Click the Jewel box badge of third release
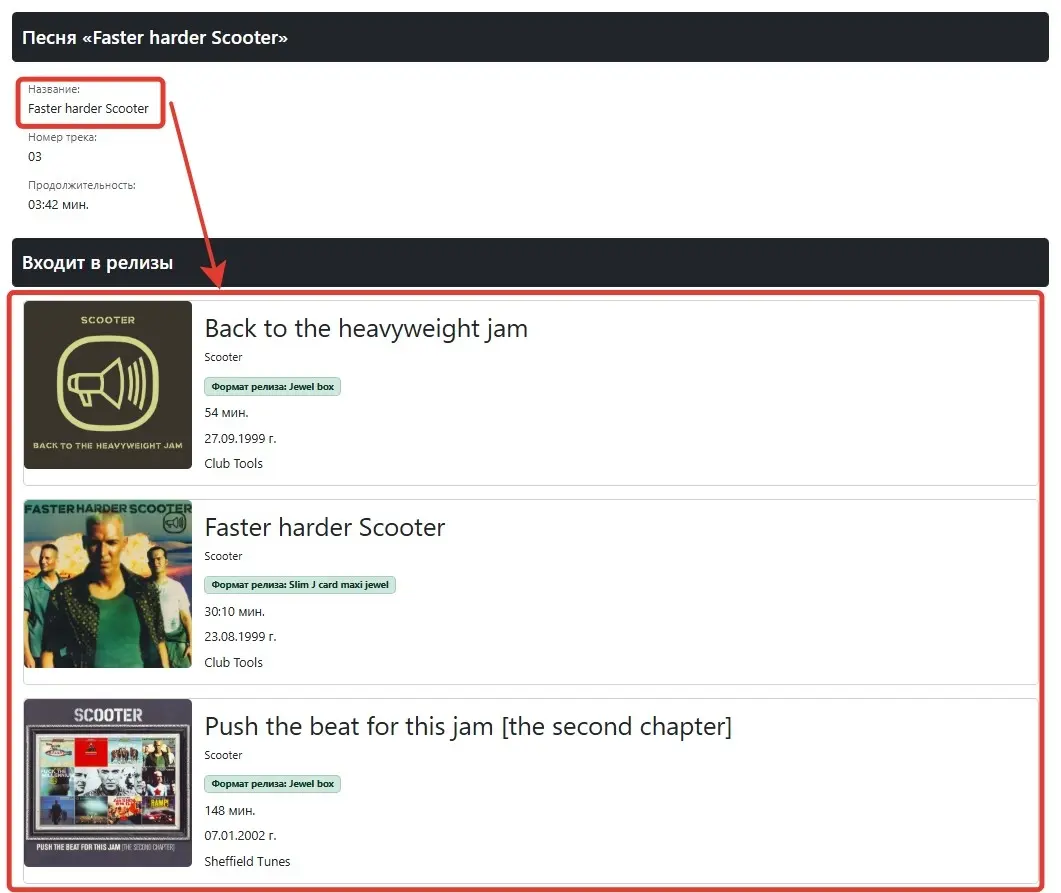 point(273,783)
